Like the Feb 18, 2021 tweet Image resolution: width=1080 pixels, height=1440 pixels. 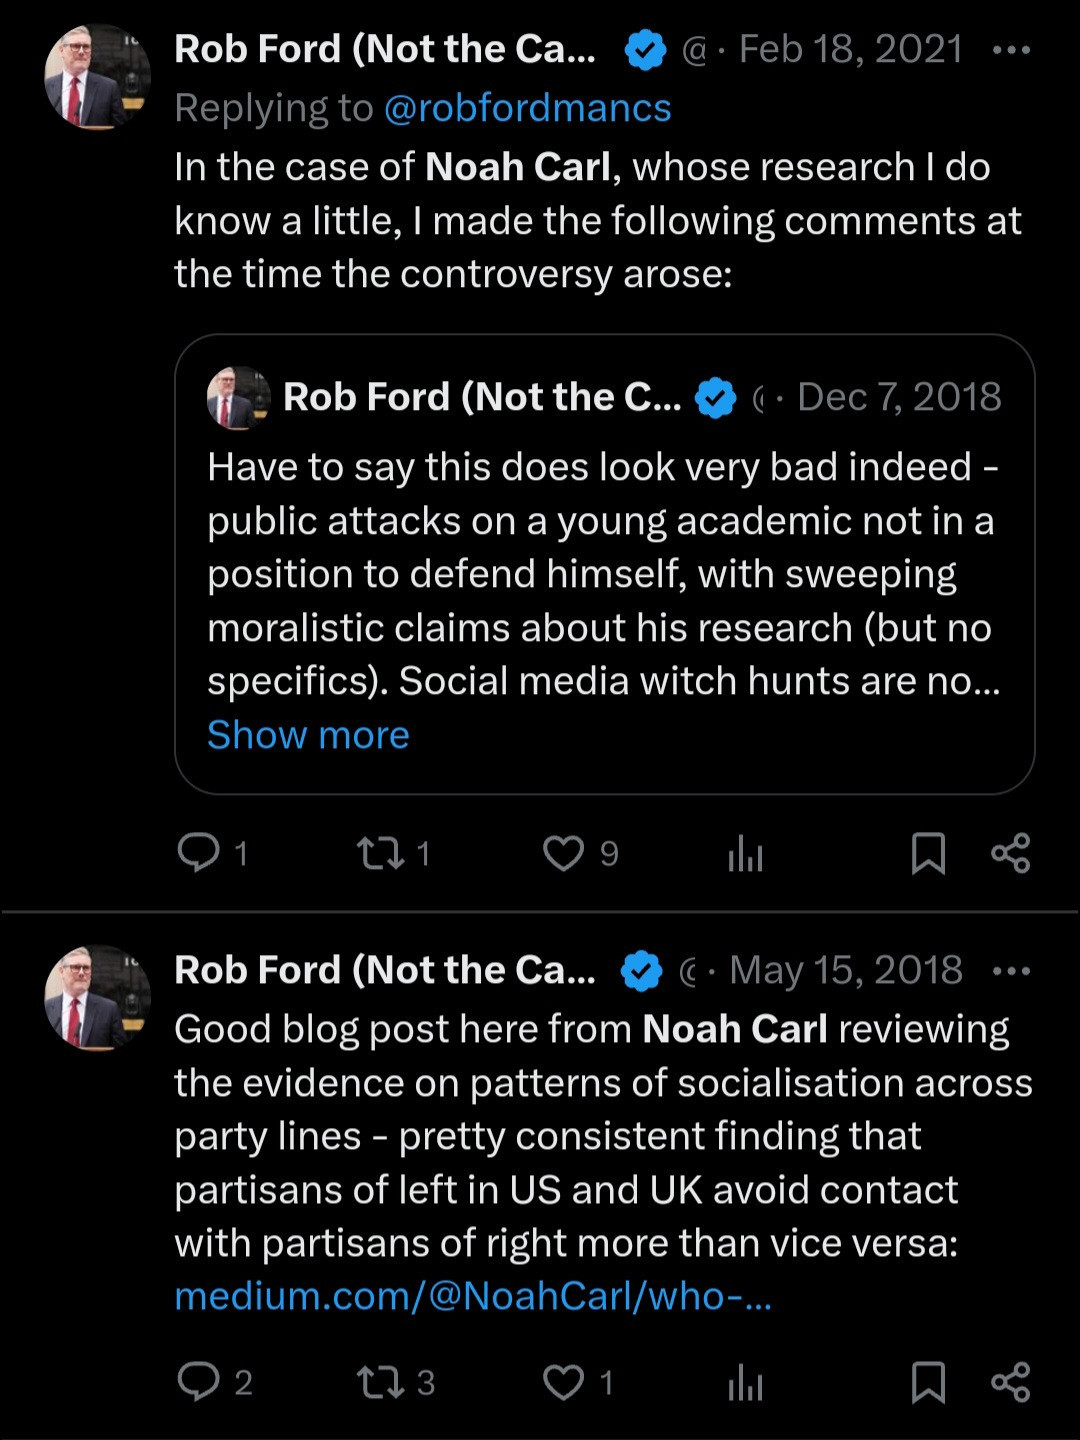coord(563,853)
